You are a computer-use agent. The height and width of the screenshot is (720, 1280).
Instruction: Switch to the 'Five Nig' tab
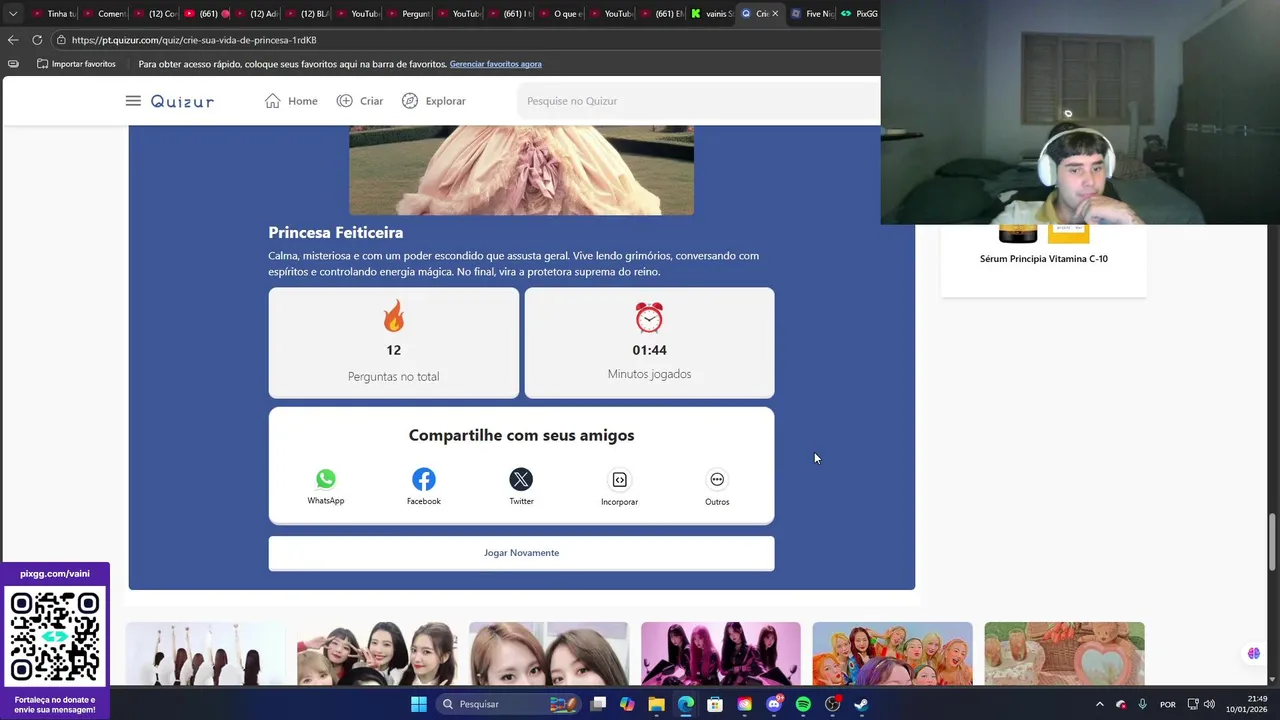point(811,14)
